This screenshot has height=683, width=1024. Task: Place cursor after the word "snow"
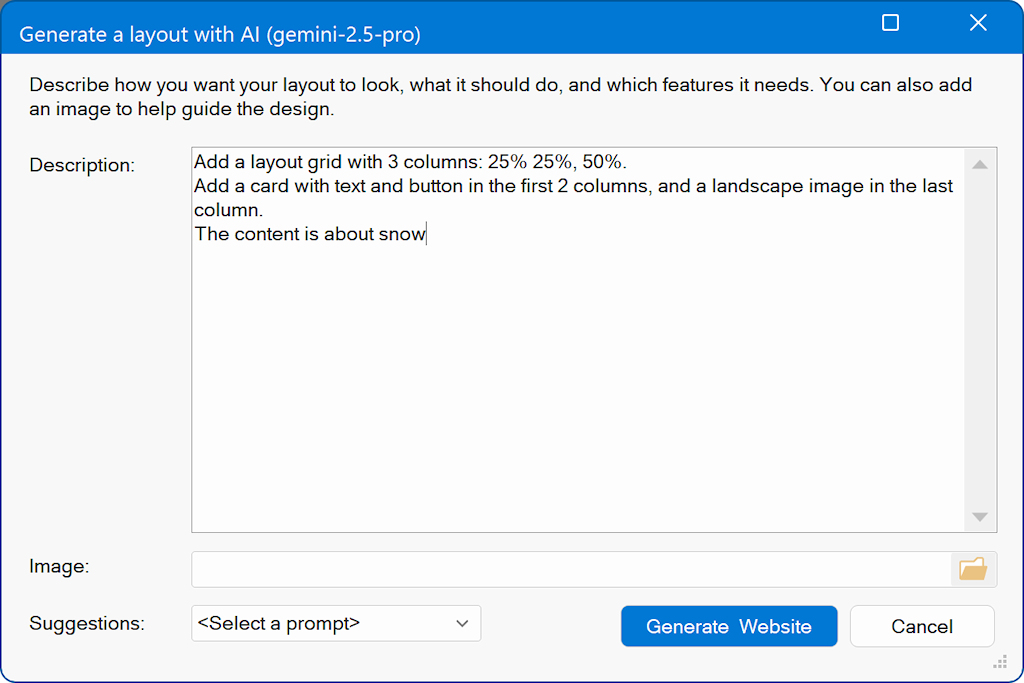pyautogui.click(x=427, y=235)
